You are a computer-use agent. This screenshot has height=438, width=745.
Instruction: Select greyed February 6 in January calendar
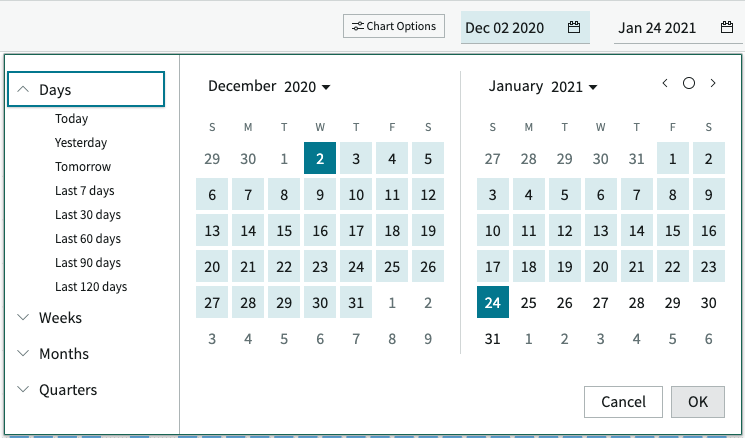(x=708, y=338)
